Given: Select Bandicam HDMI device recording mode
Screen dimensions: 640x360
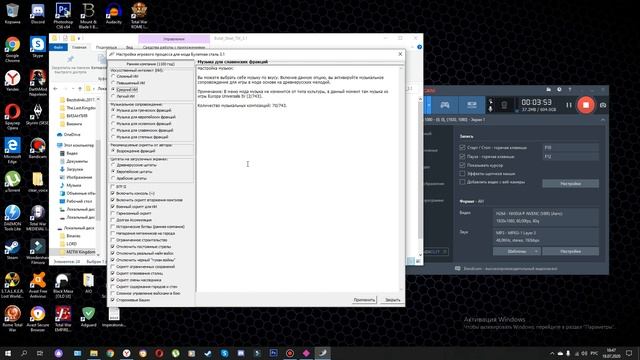Looking at the screenshot, I should click(471, 105).
